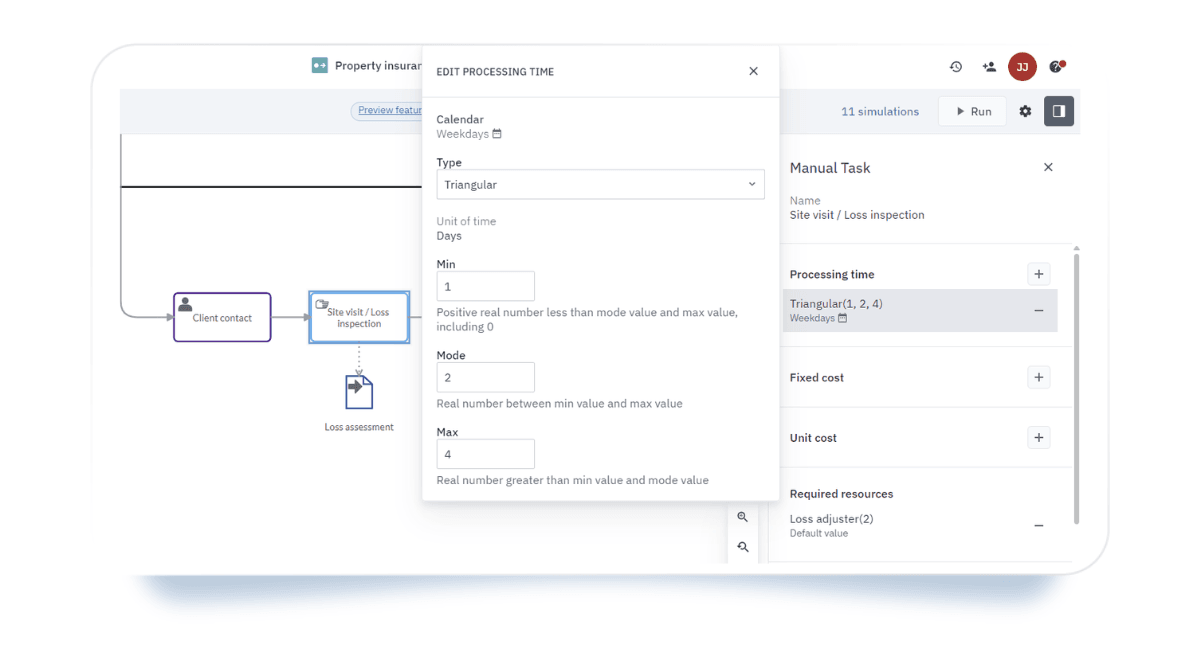Open the 11 simulations link

click(879, 111)
